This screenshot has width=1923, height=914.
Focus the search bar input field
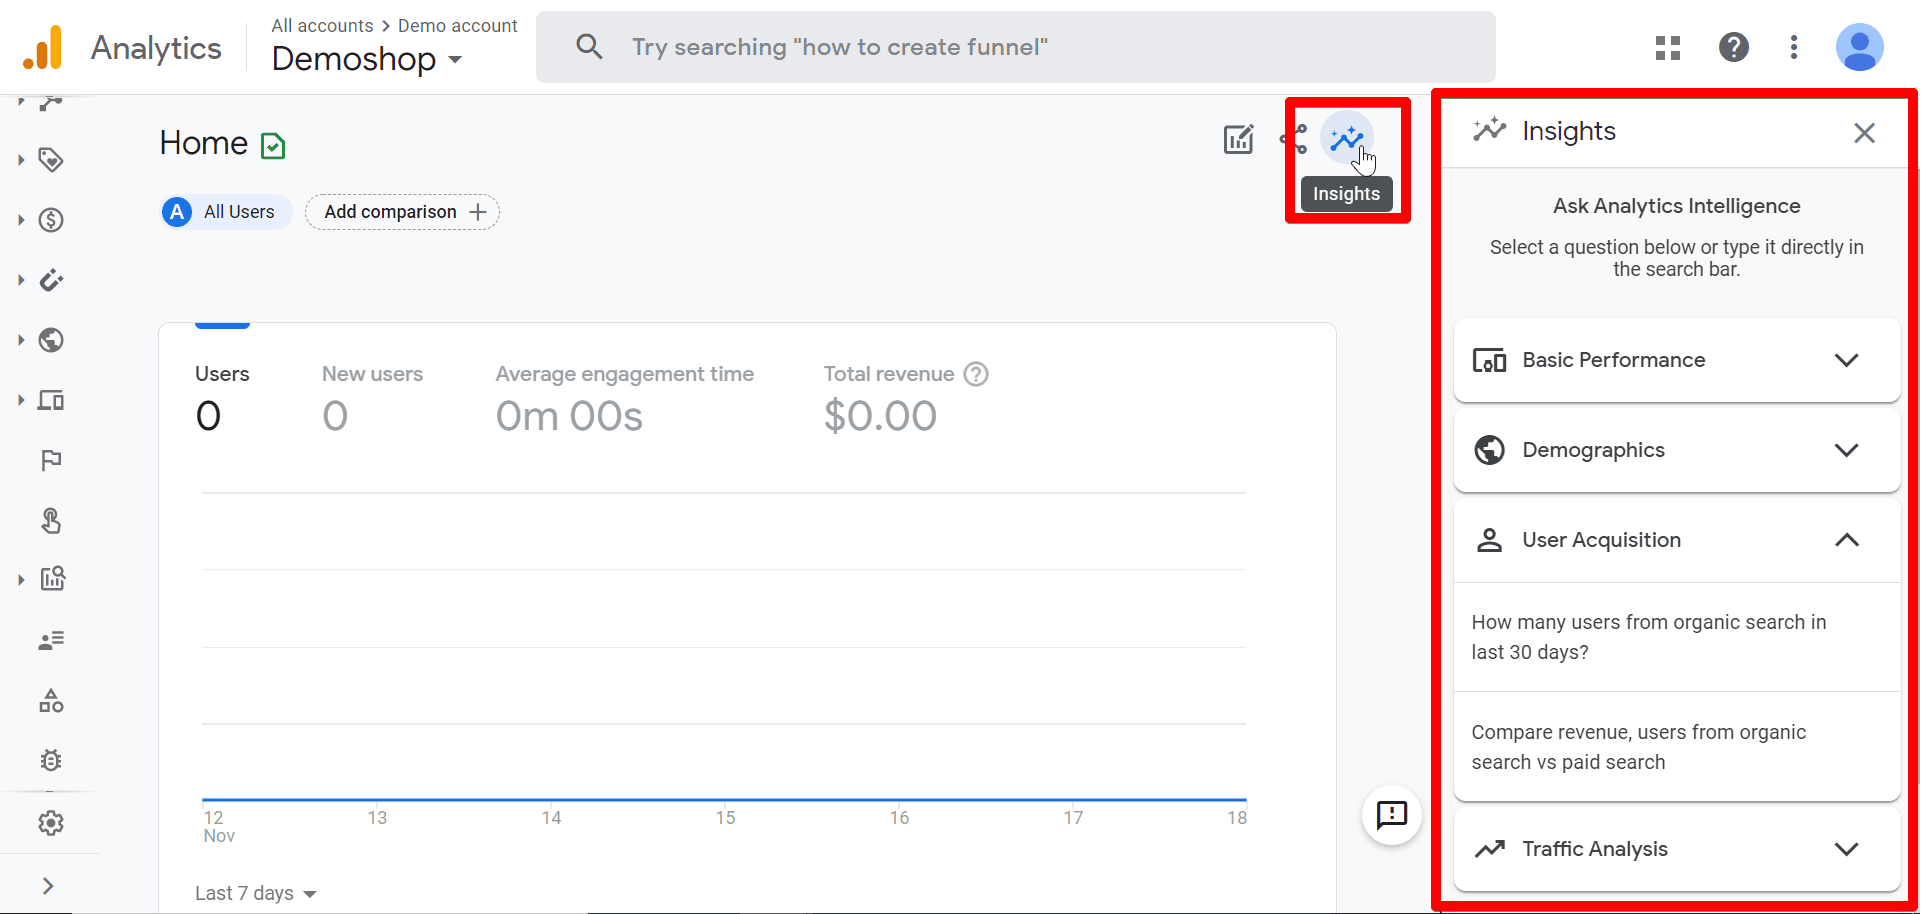[x=1015, y=47]
